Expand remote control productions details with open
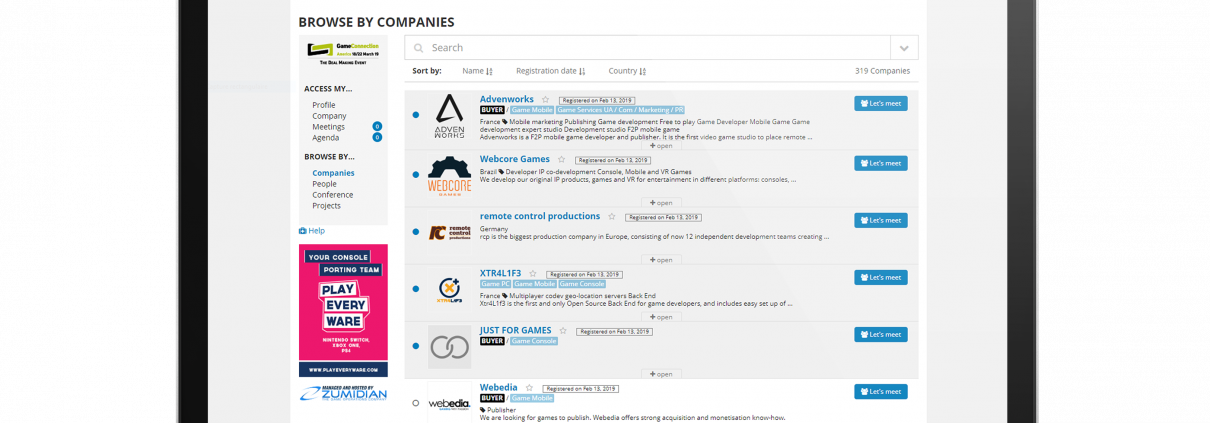The height and width of the screenshot is (423, 1210). tap(661, 260)
